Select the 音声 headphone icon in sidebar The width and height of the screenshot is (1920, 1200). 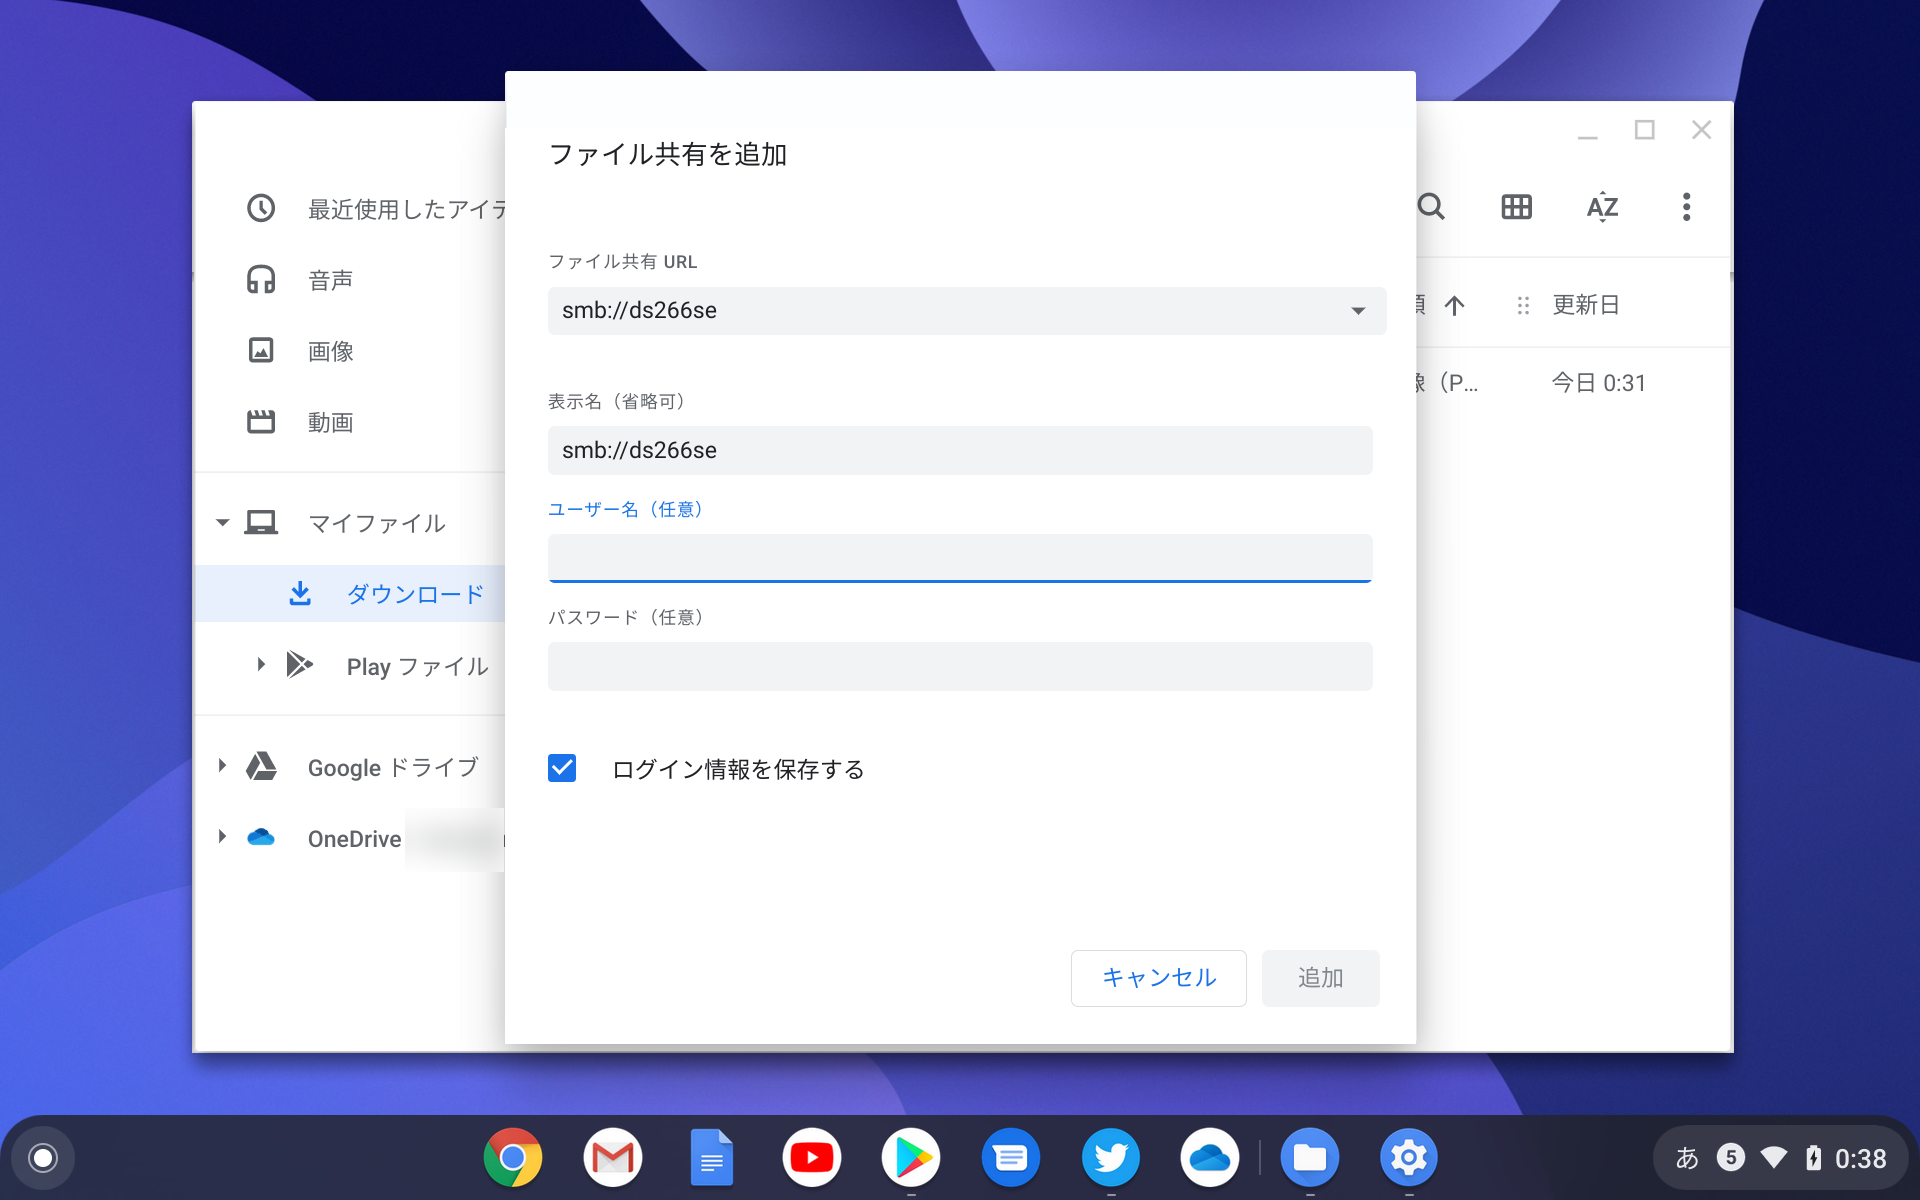click(261, 279)
